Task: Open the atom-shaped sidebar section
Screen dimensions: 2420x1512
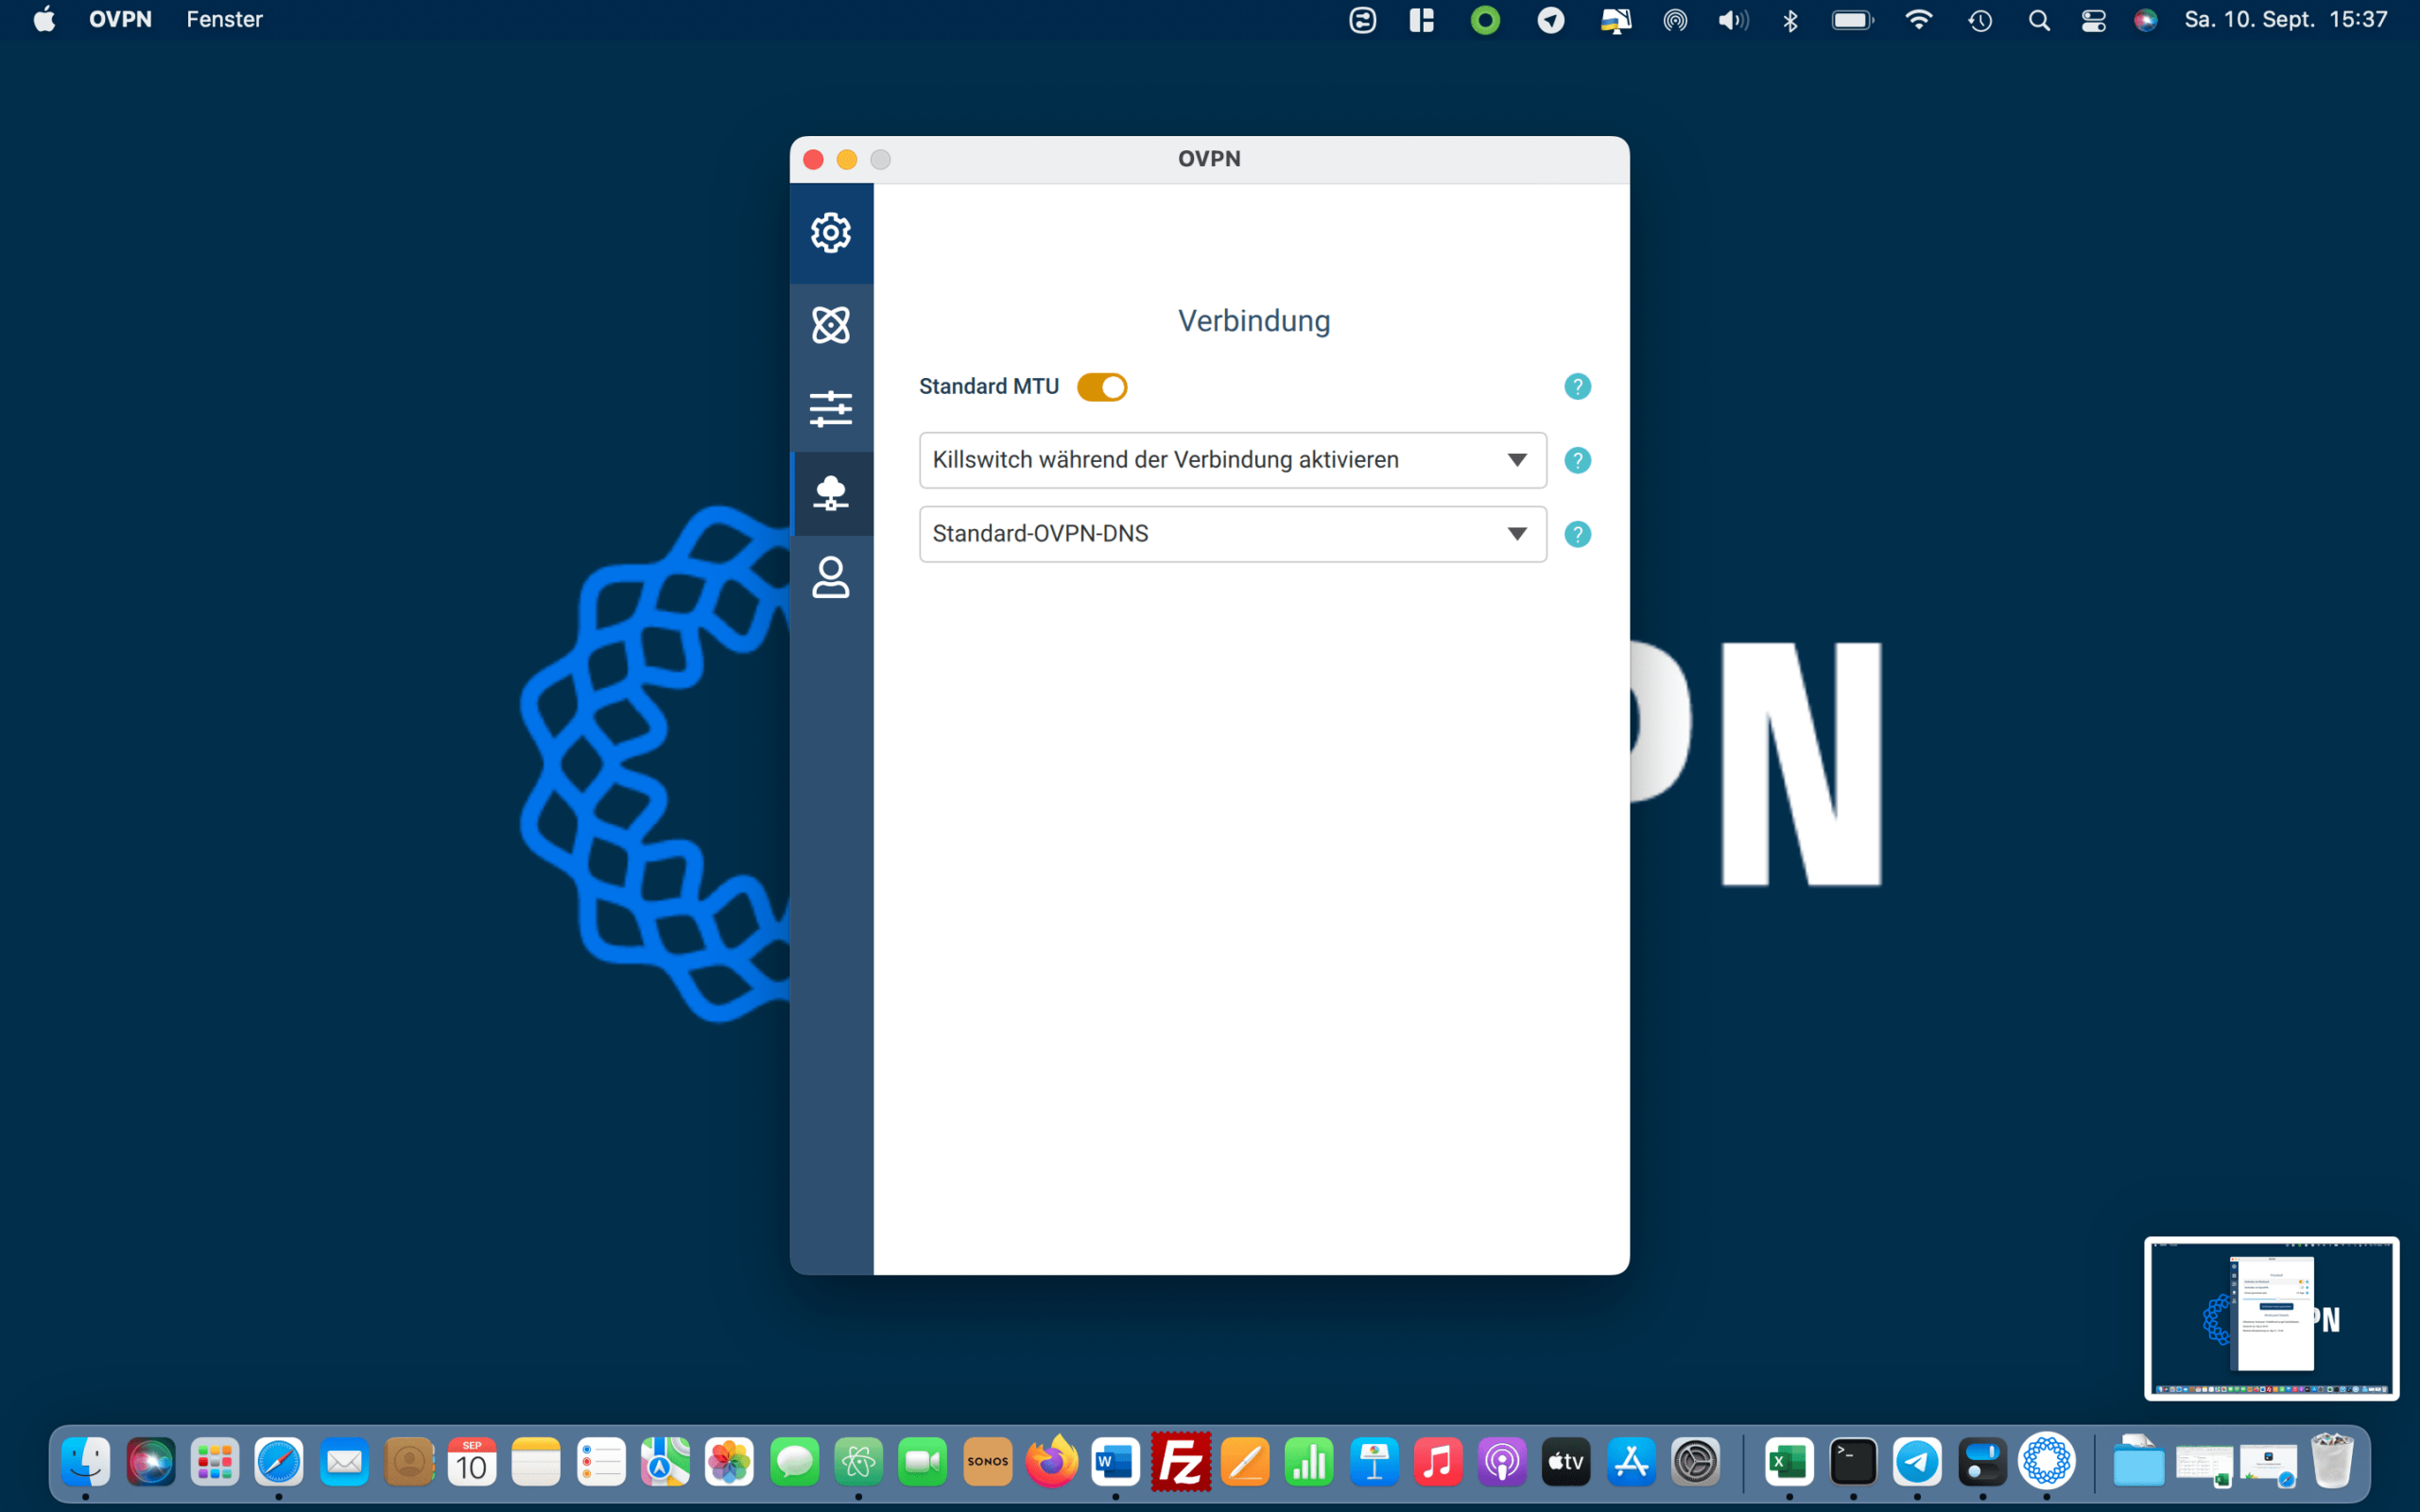Action: pyautogui.click(x=831, y=324)
